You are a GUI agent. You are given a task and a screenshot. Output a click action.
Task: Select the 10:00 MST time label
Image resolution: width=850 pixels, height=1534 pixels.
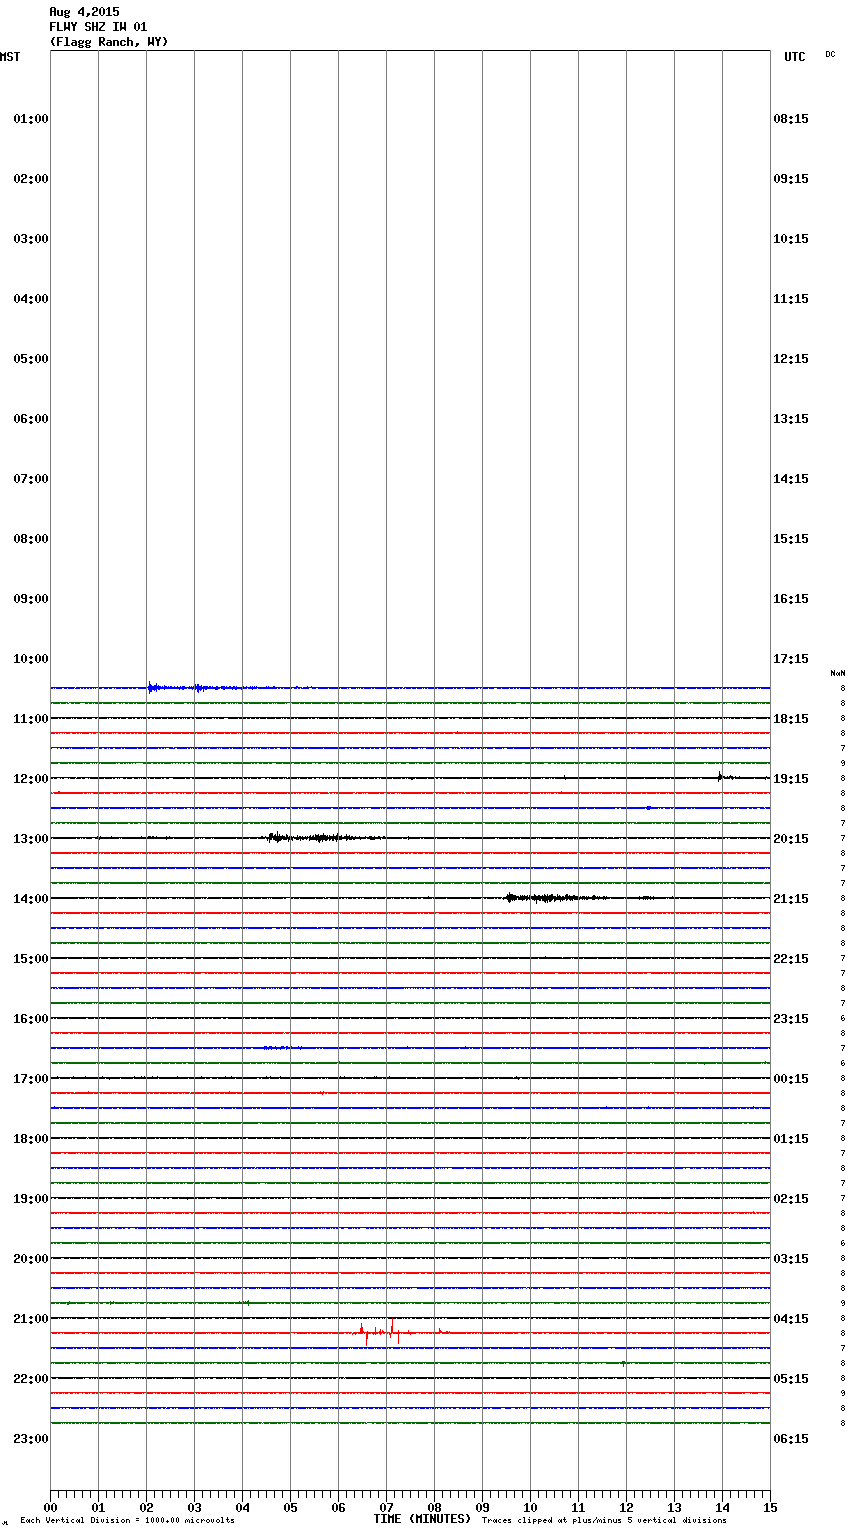pyautogui.click(x=31, y=659)
